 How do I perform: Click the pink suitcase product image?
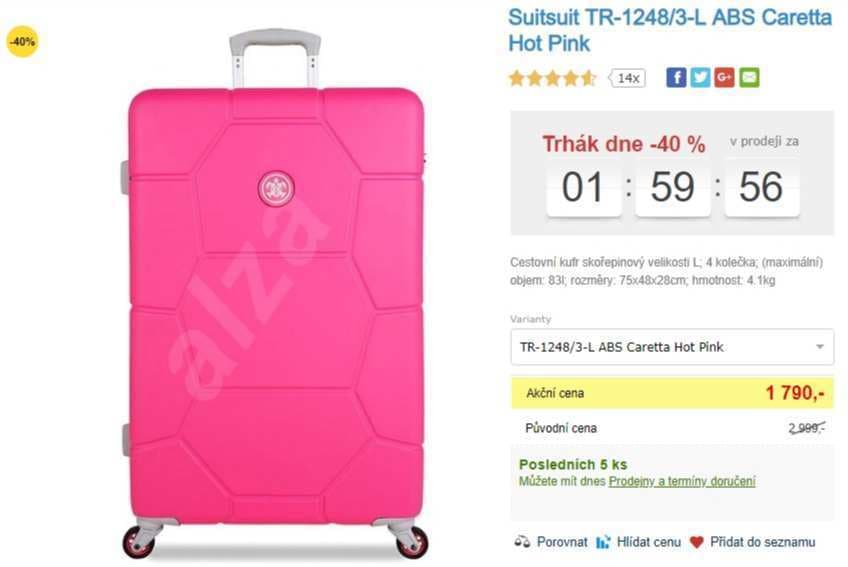point(276,295)
